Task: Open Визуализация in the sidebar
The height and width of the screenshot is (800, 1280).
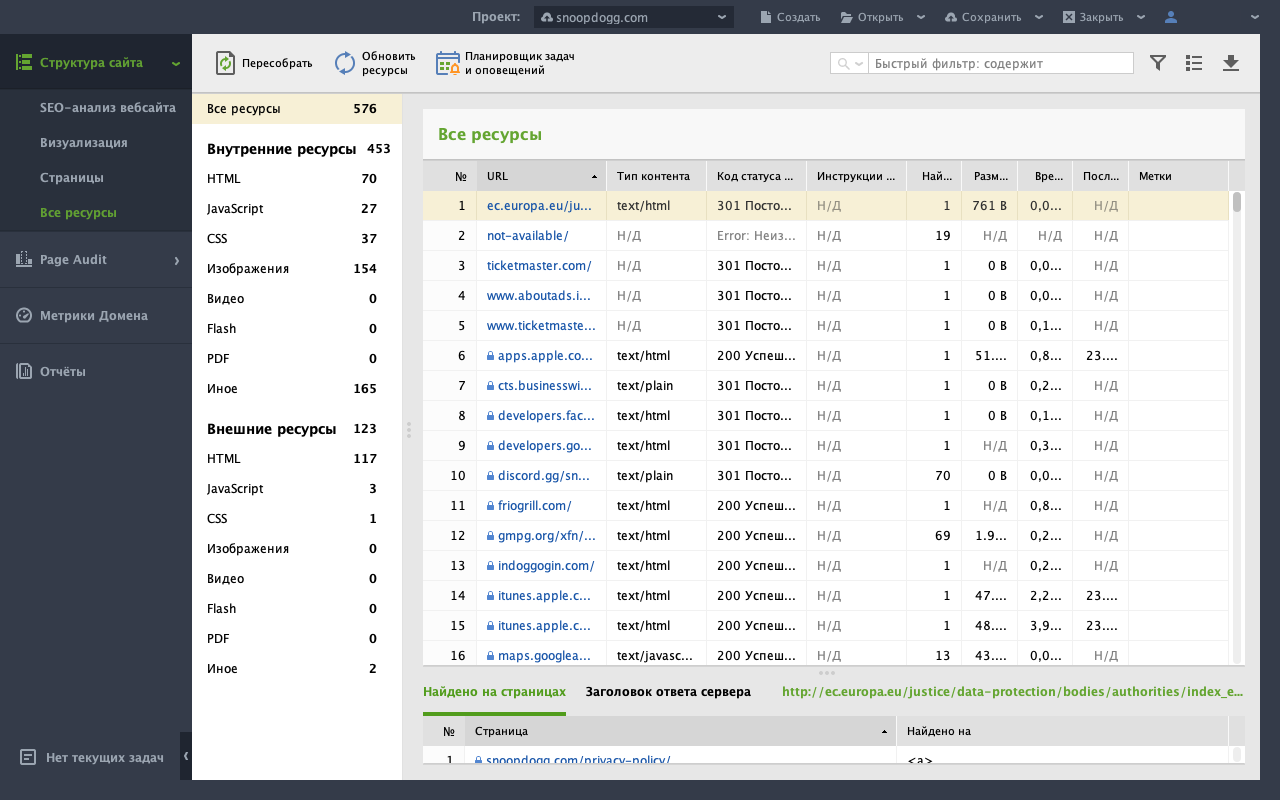Action: pos(84,142)
